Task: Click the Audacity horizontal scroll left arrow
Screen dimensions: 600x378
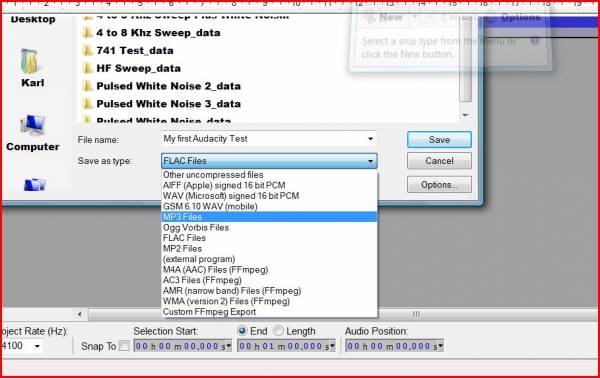Action: (x=79, y=314)
